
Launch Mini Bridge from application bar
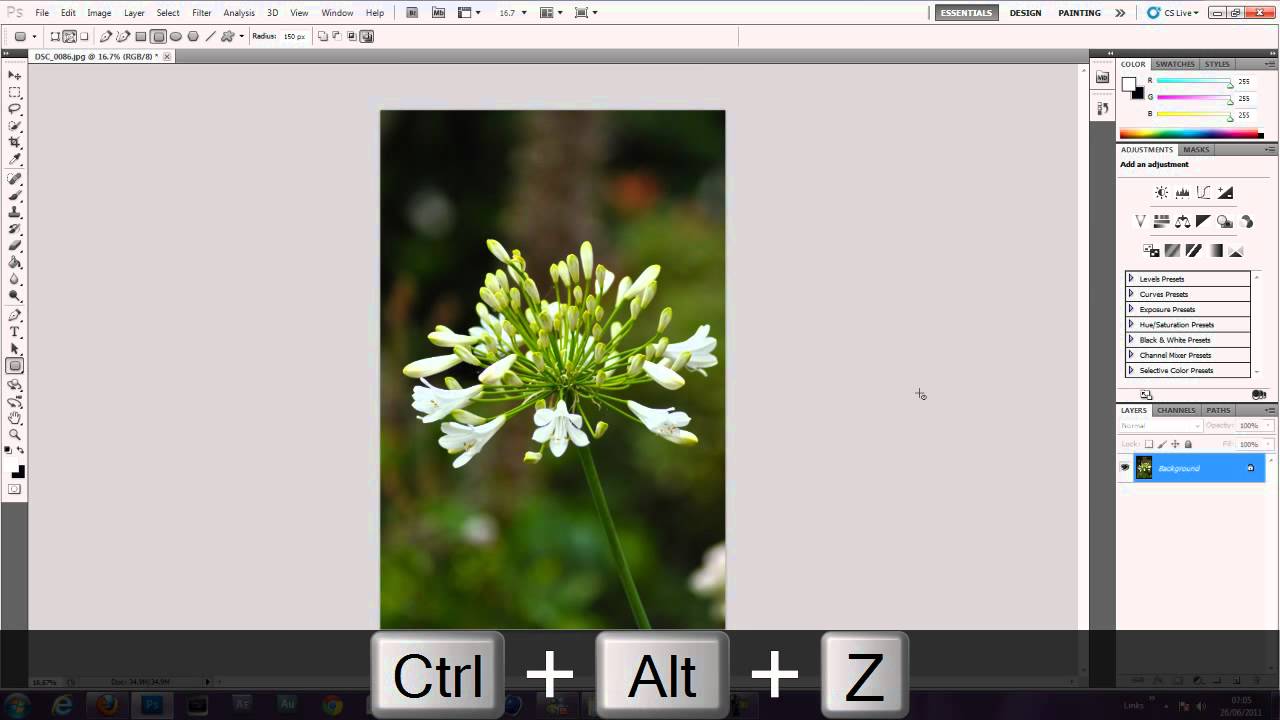[438, 13]
